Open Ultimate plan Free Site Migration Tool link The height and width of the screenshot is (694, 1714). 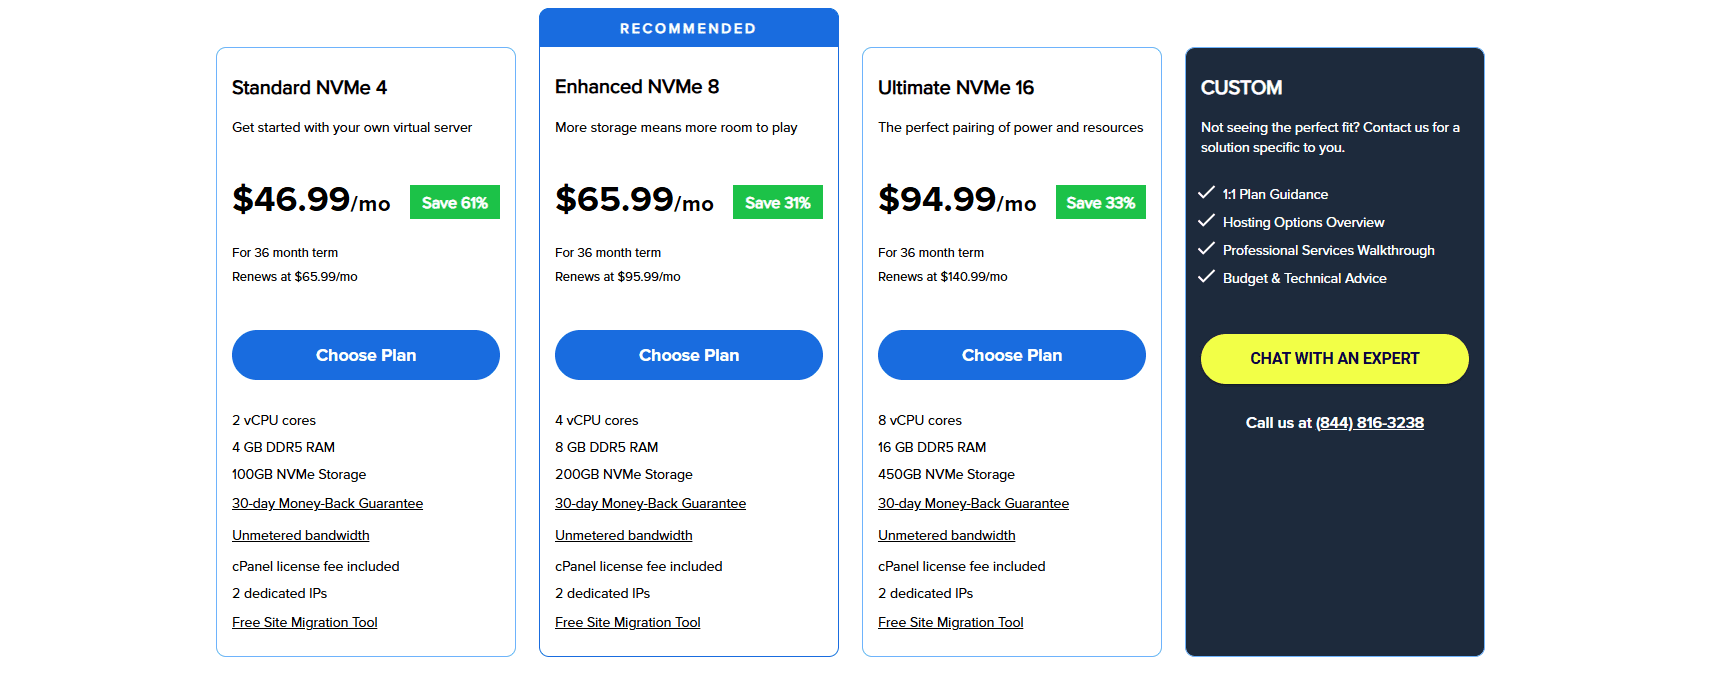(951, 623)
